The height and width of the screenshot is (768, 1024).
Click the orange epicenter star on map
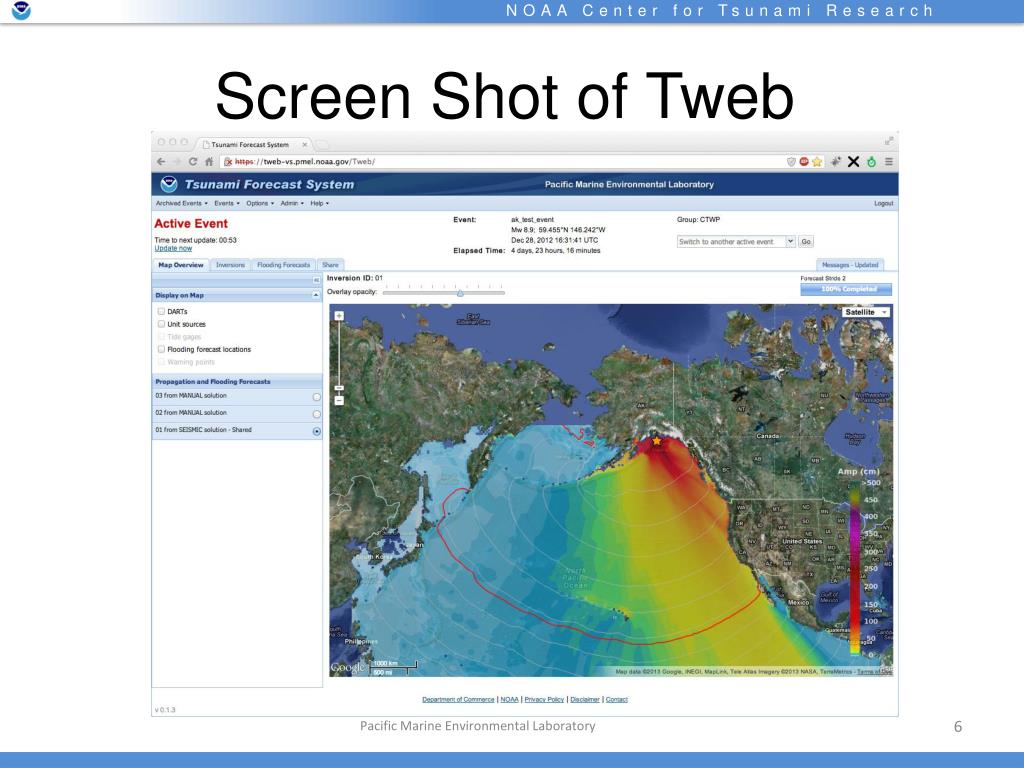click(656, 441)
